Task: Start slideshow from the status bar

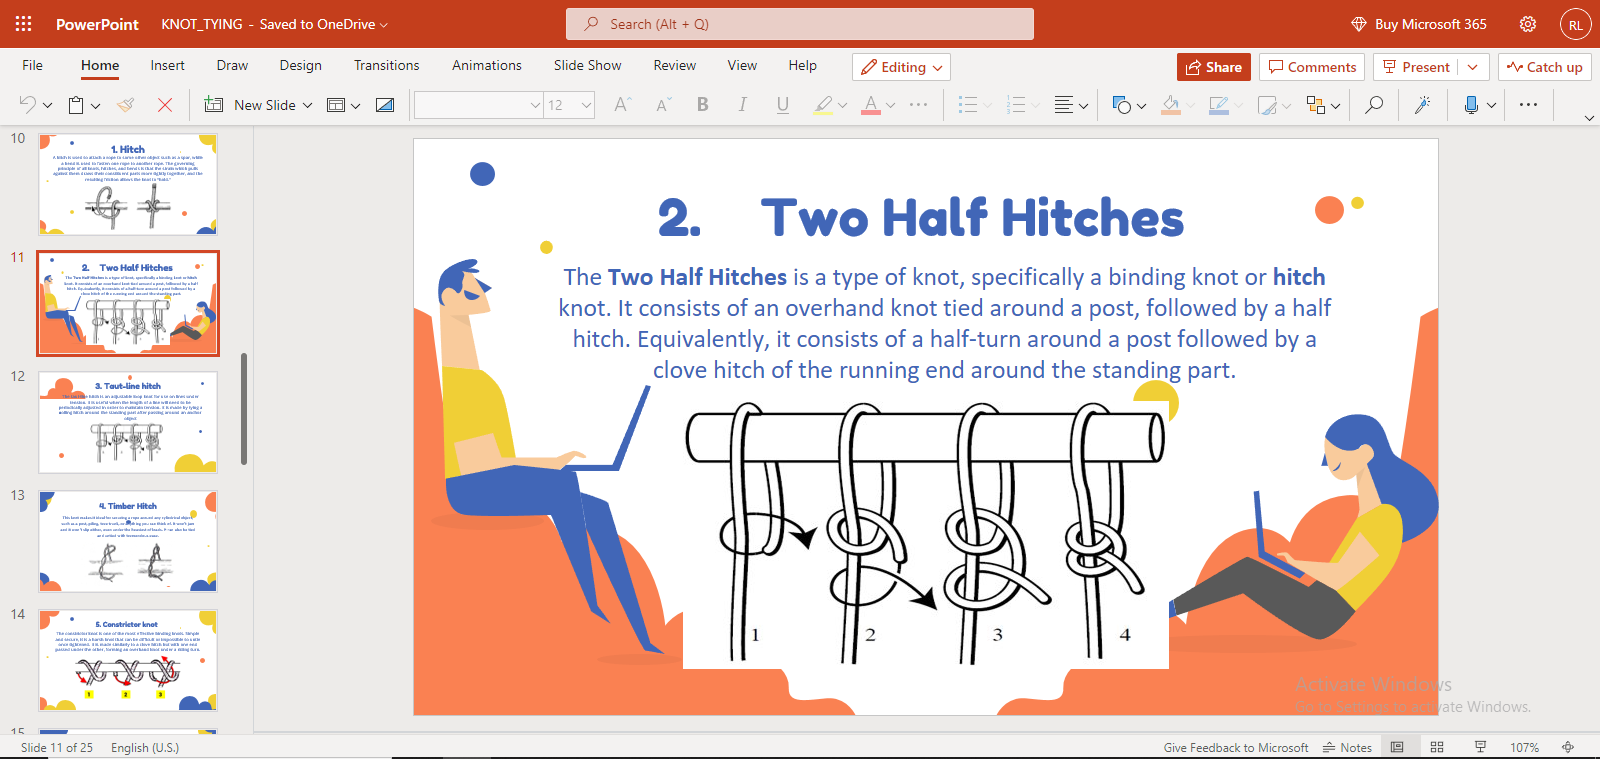Action: [x=1481, y=747]
